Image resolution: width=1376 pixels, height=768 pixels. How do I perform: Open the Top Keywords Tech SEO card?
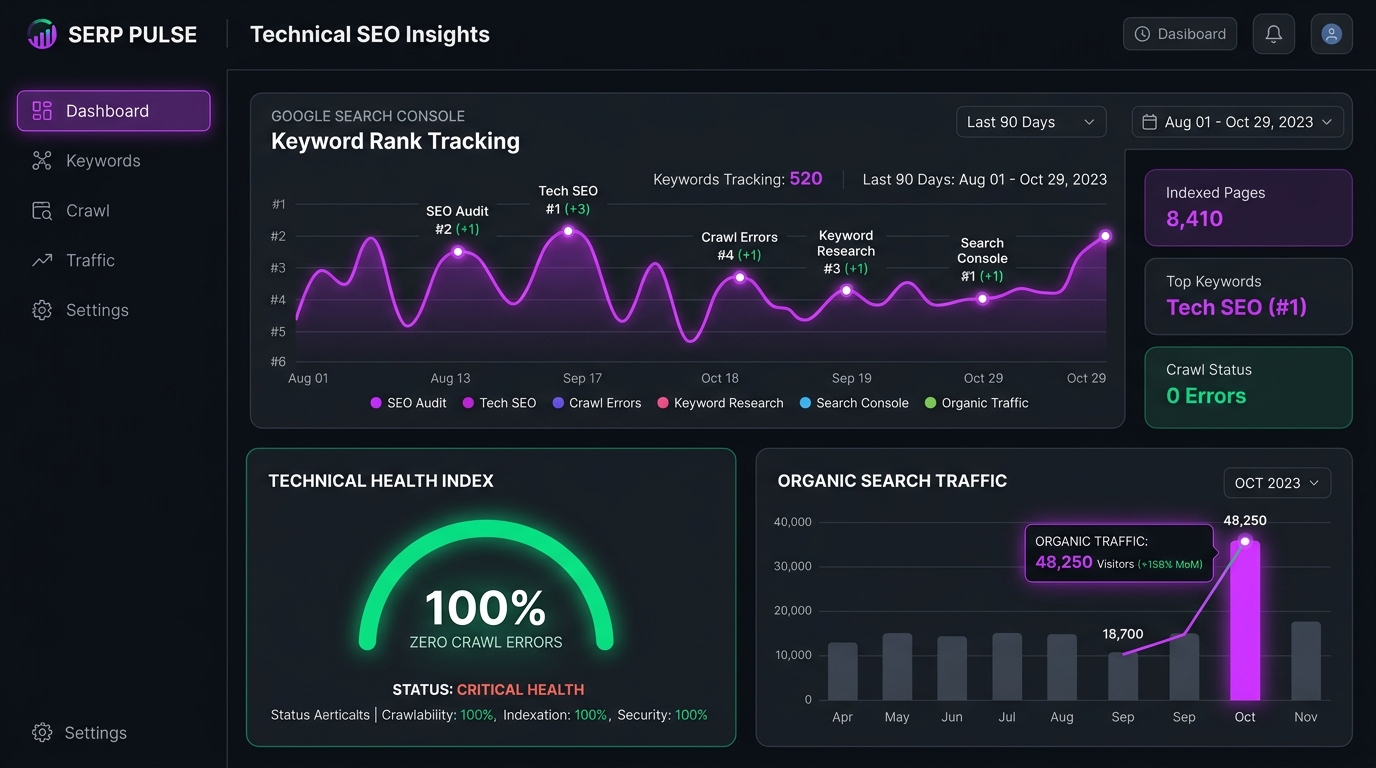[x=1248, y=296]
